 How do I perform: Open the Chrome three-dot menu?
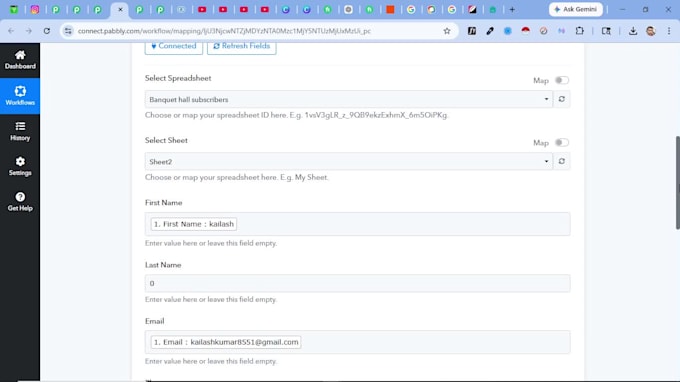click(669, 31)
